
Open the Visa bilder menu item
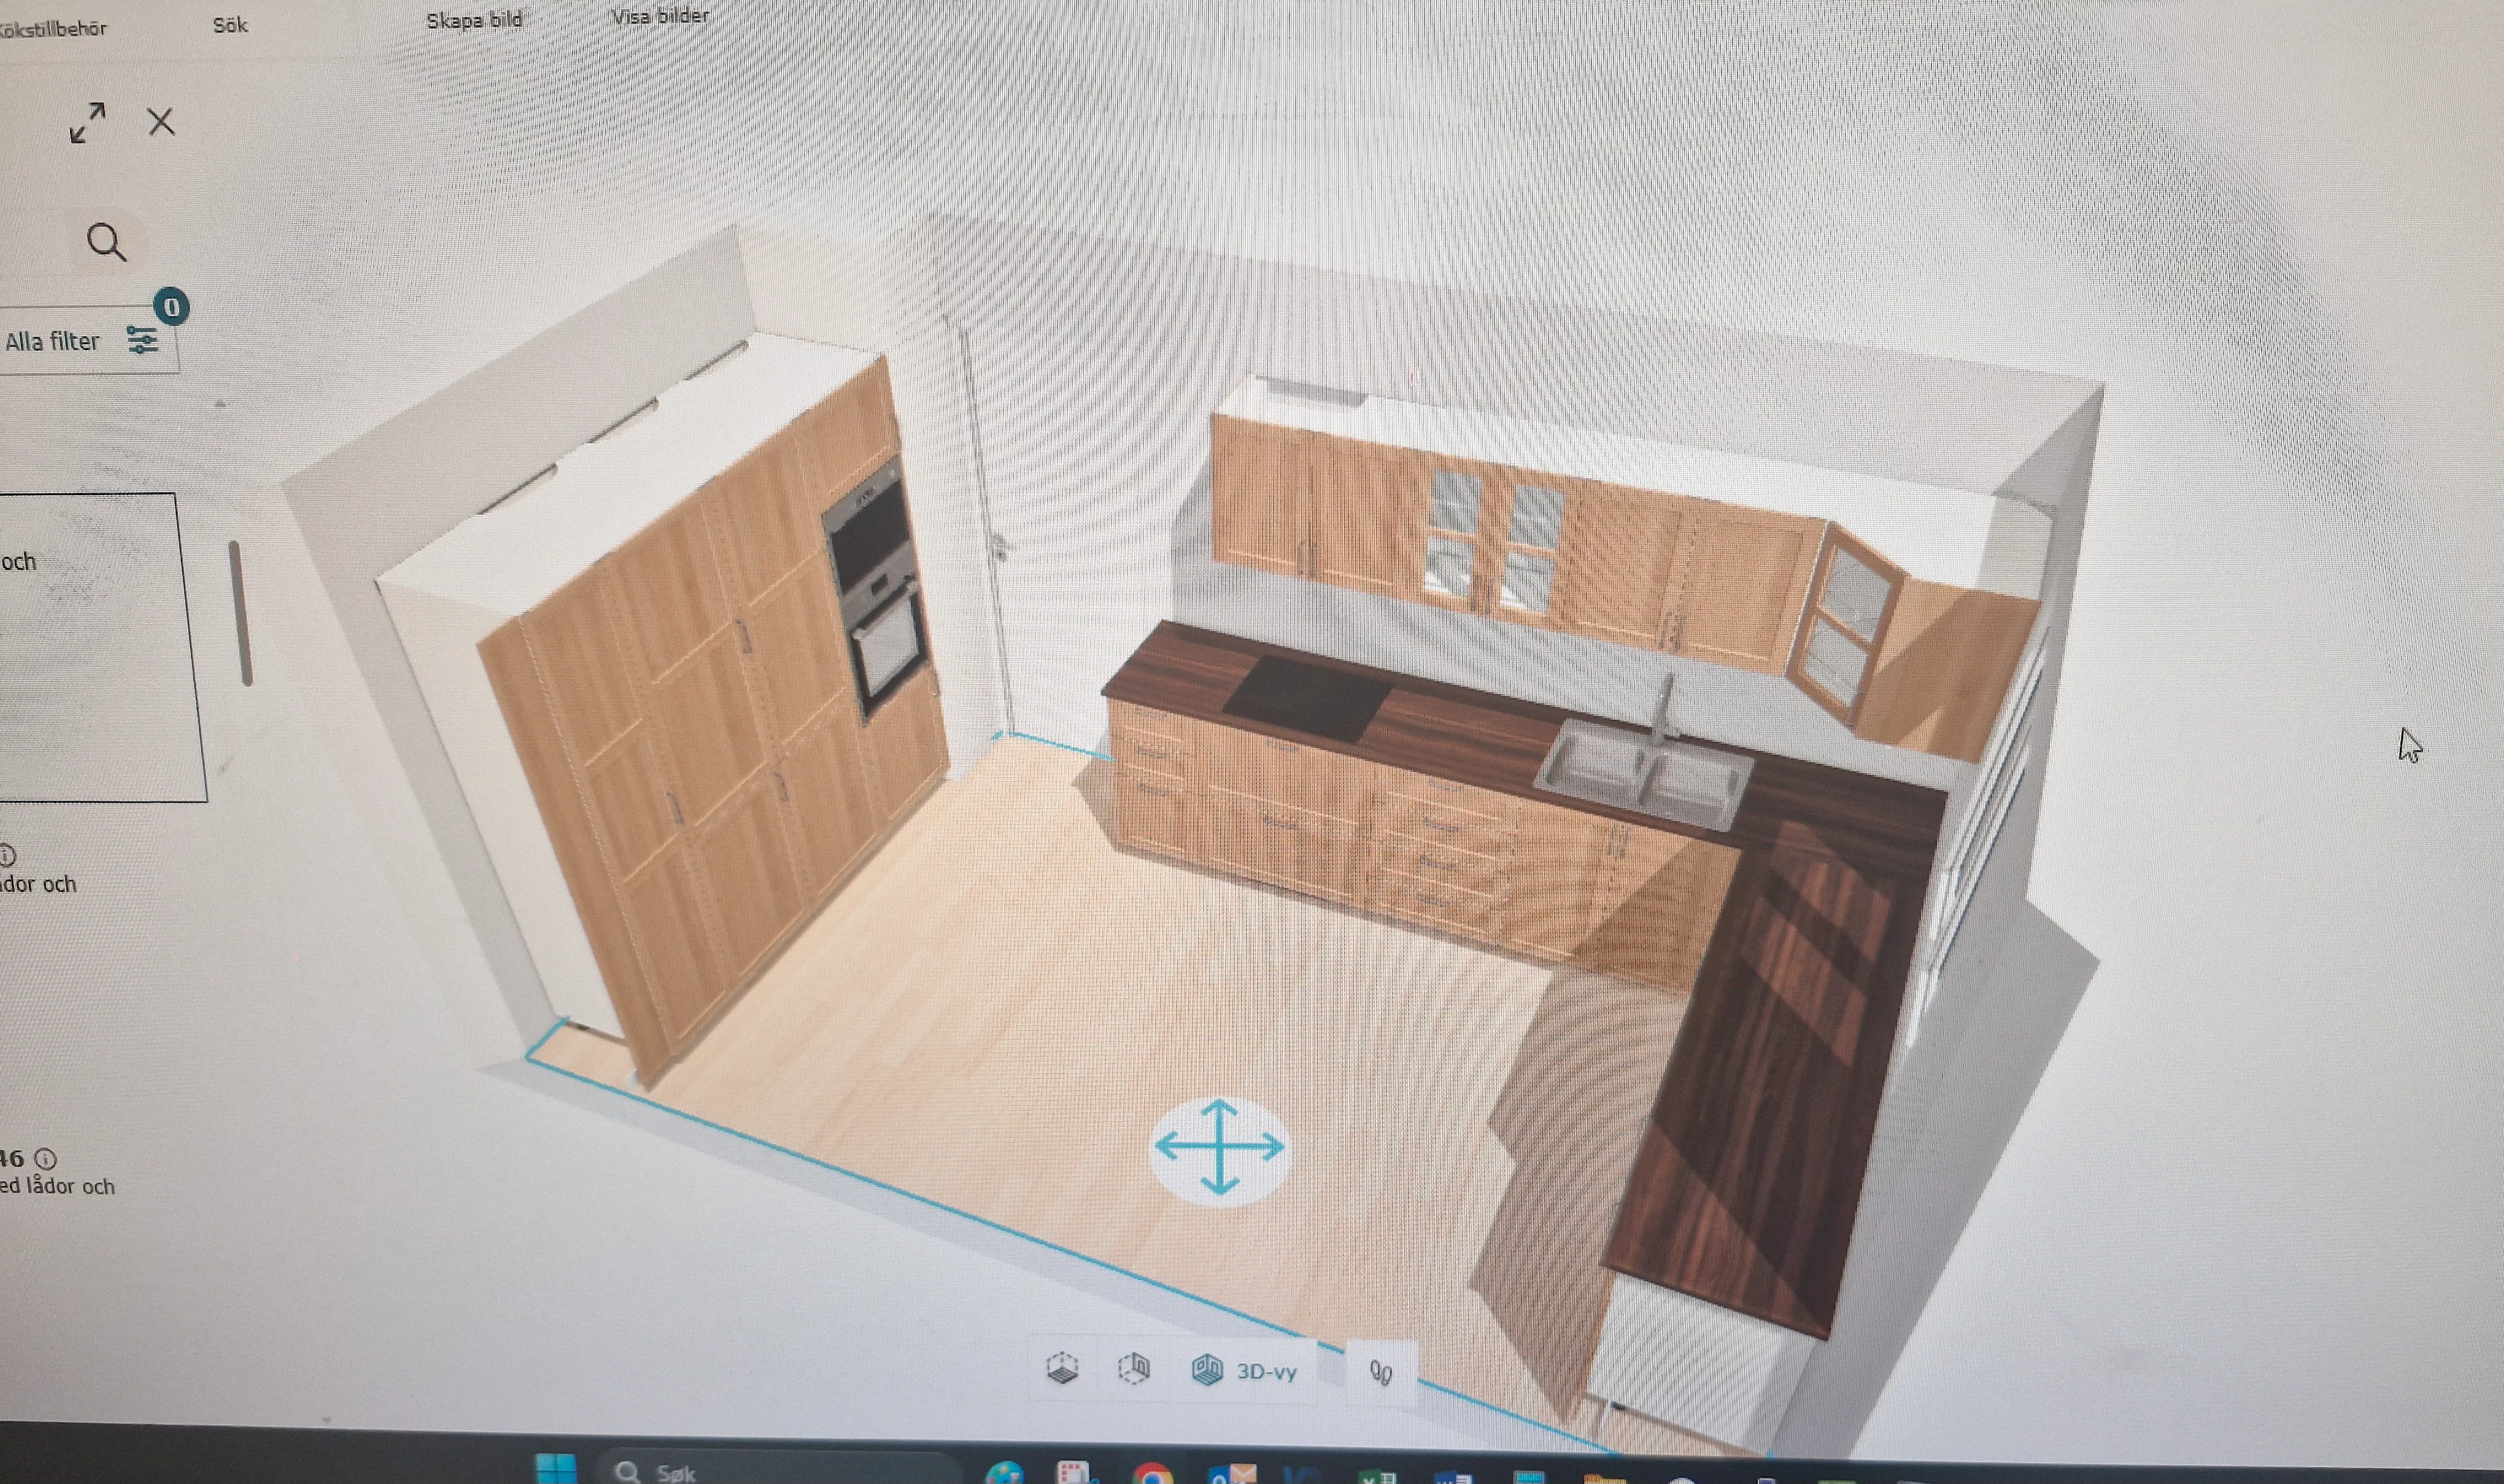(660, 16)
